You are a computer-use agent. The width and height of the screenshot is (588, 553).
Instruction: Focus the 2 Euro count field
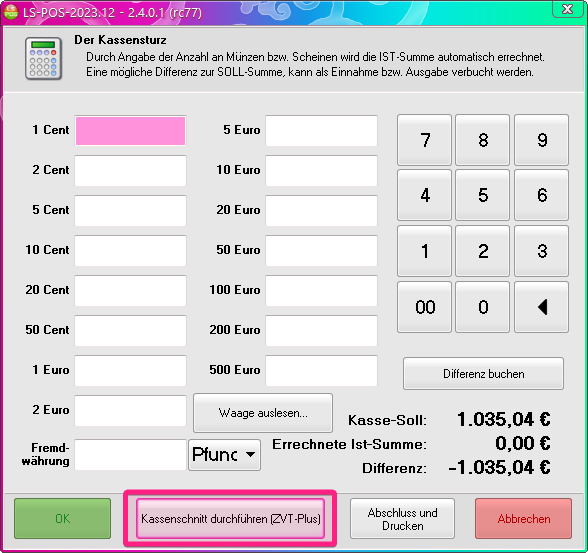coord(130,411)
